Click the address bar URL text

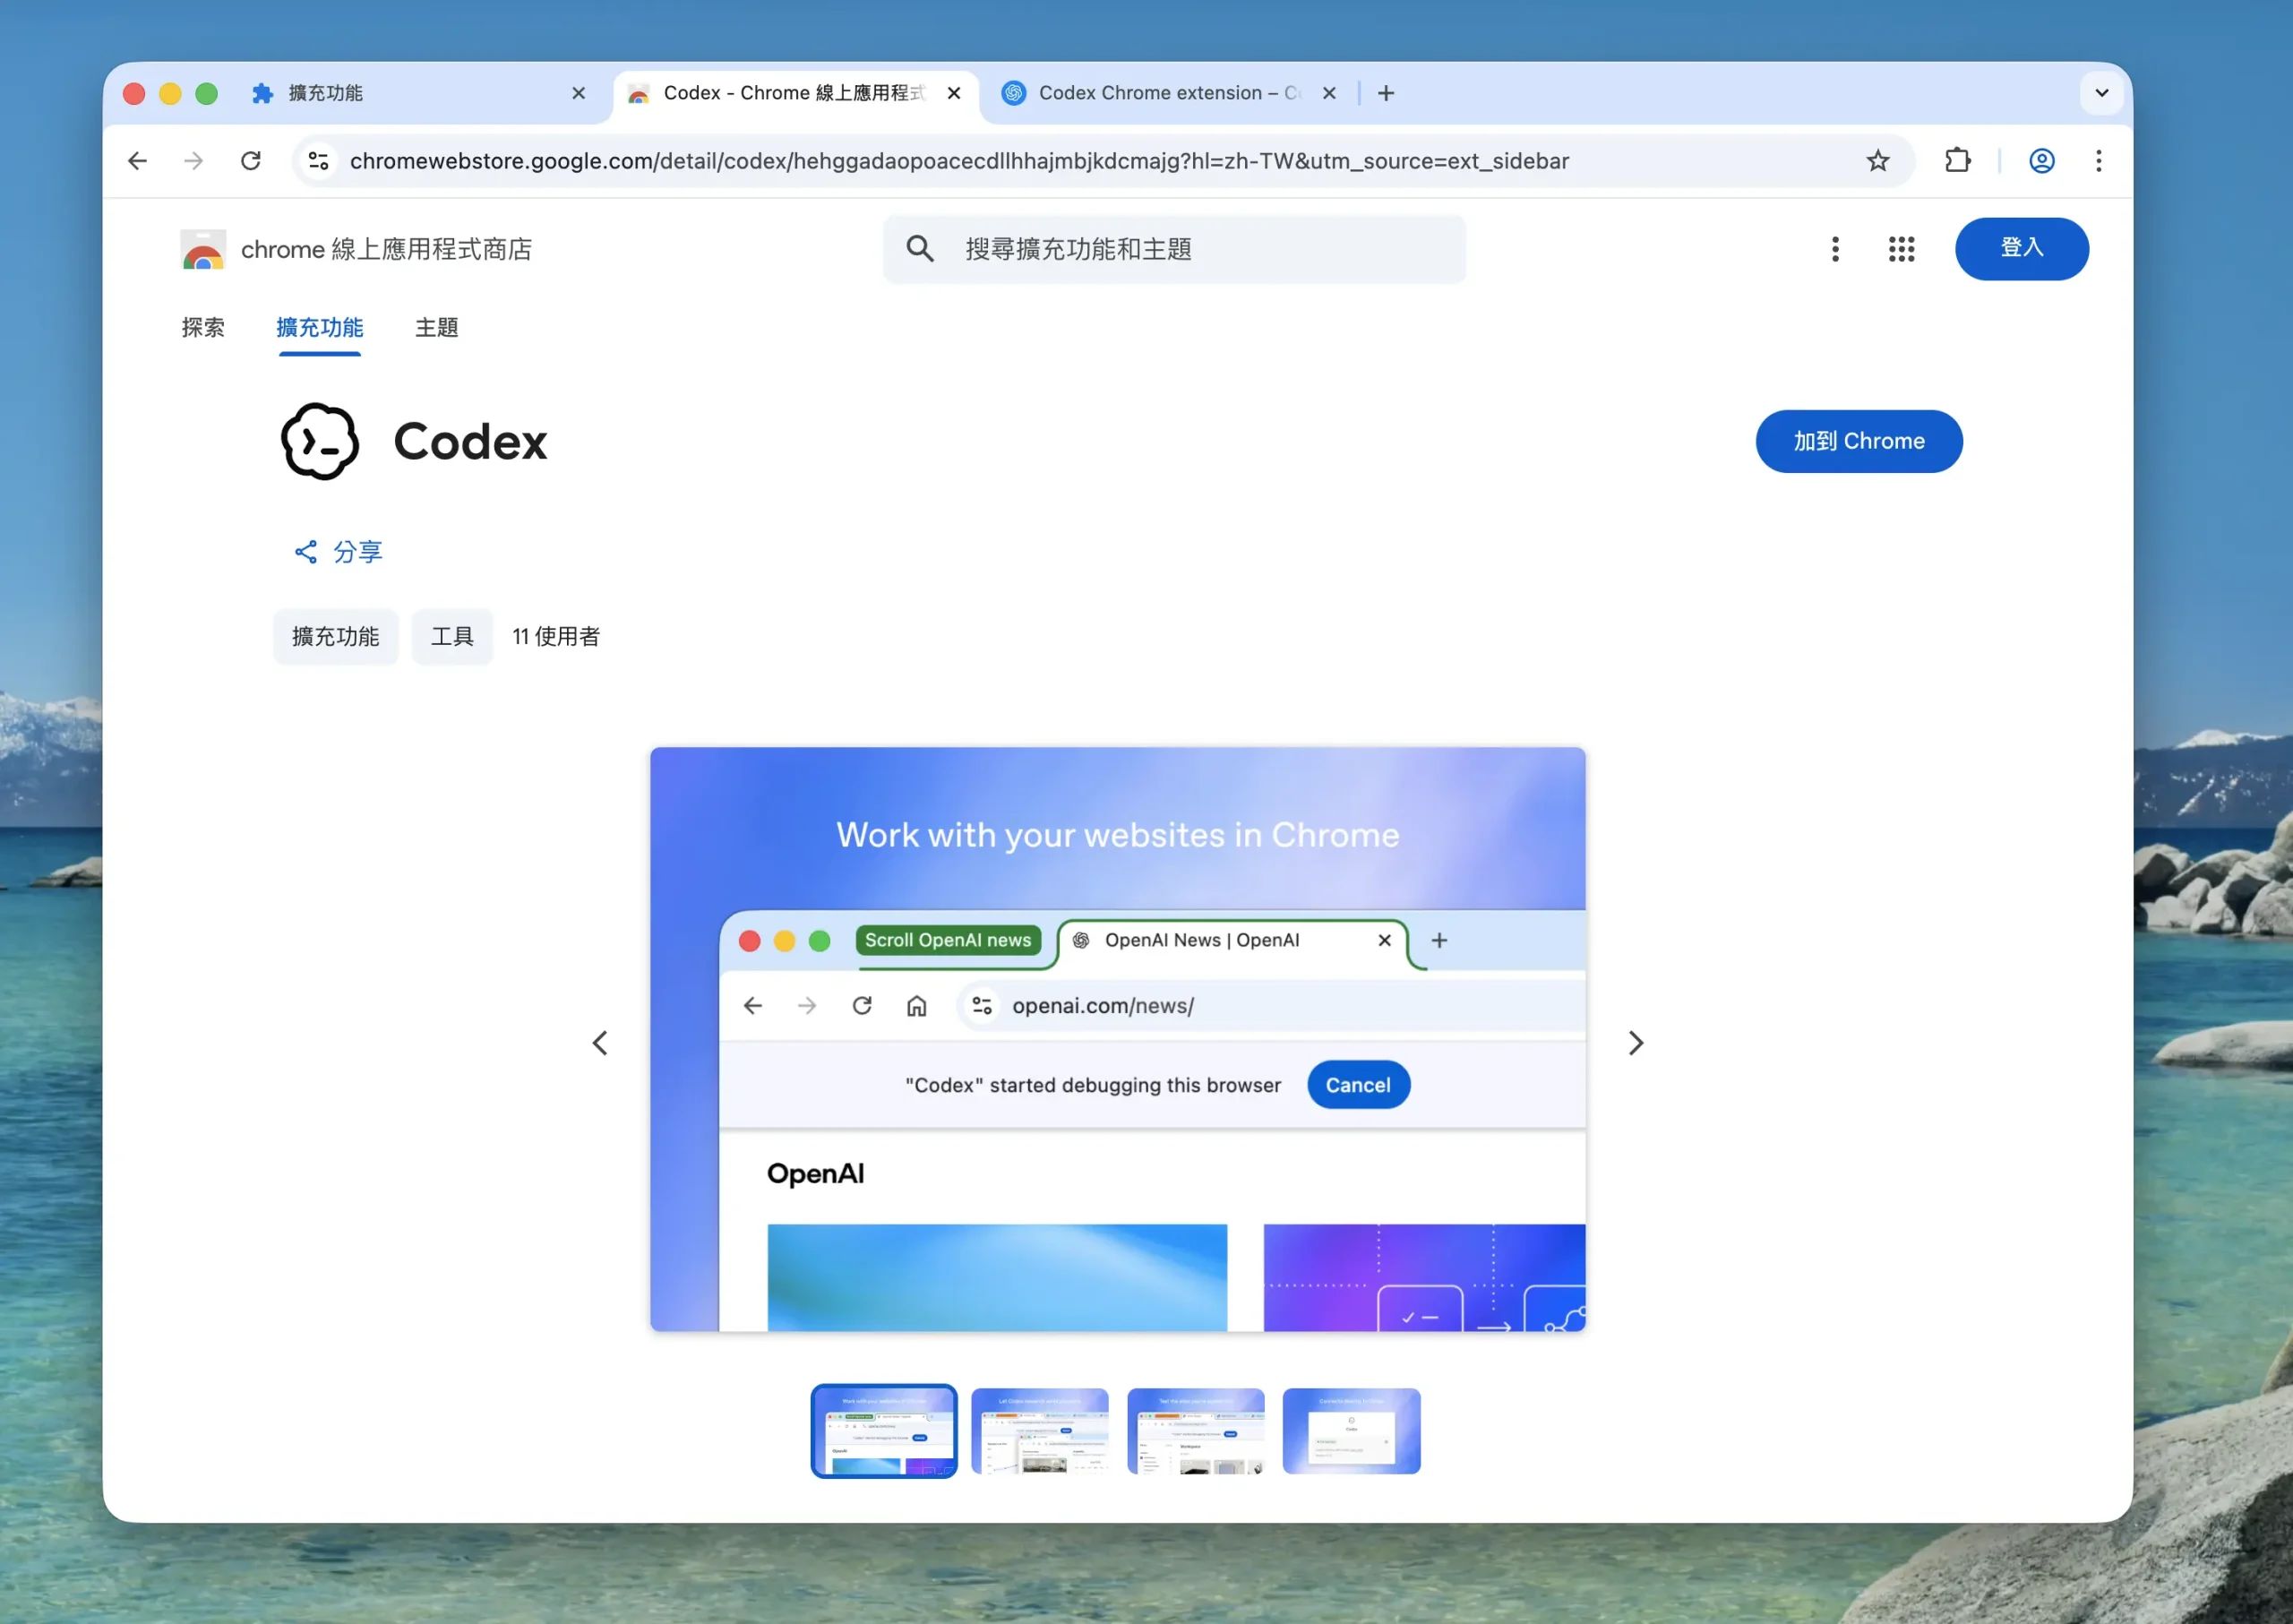959,161
